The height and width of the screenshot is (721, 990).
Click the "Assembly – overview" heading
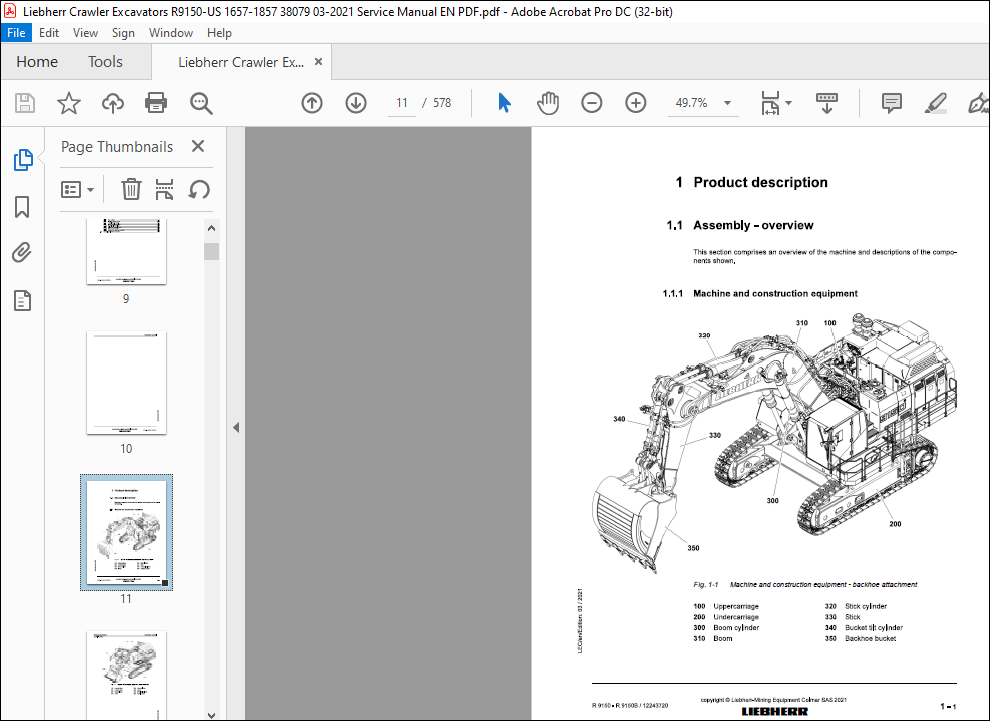(753, 225)
